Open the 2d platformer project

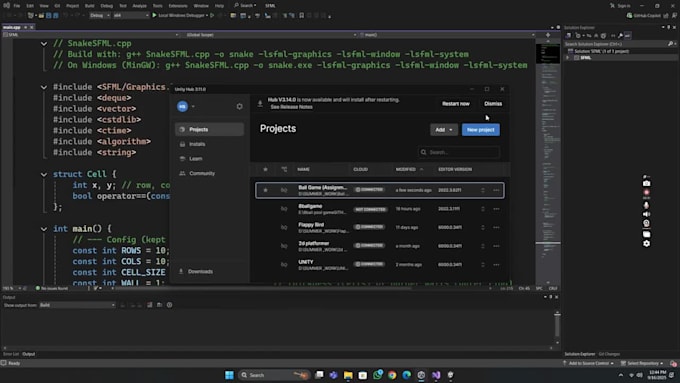coord(380,246)
